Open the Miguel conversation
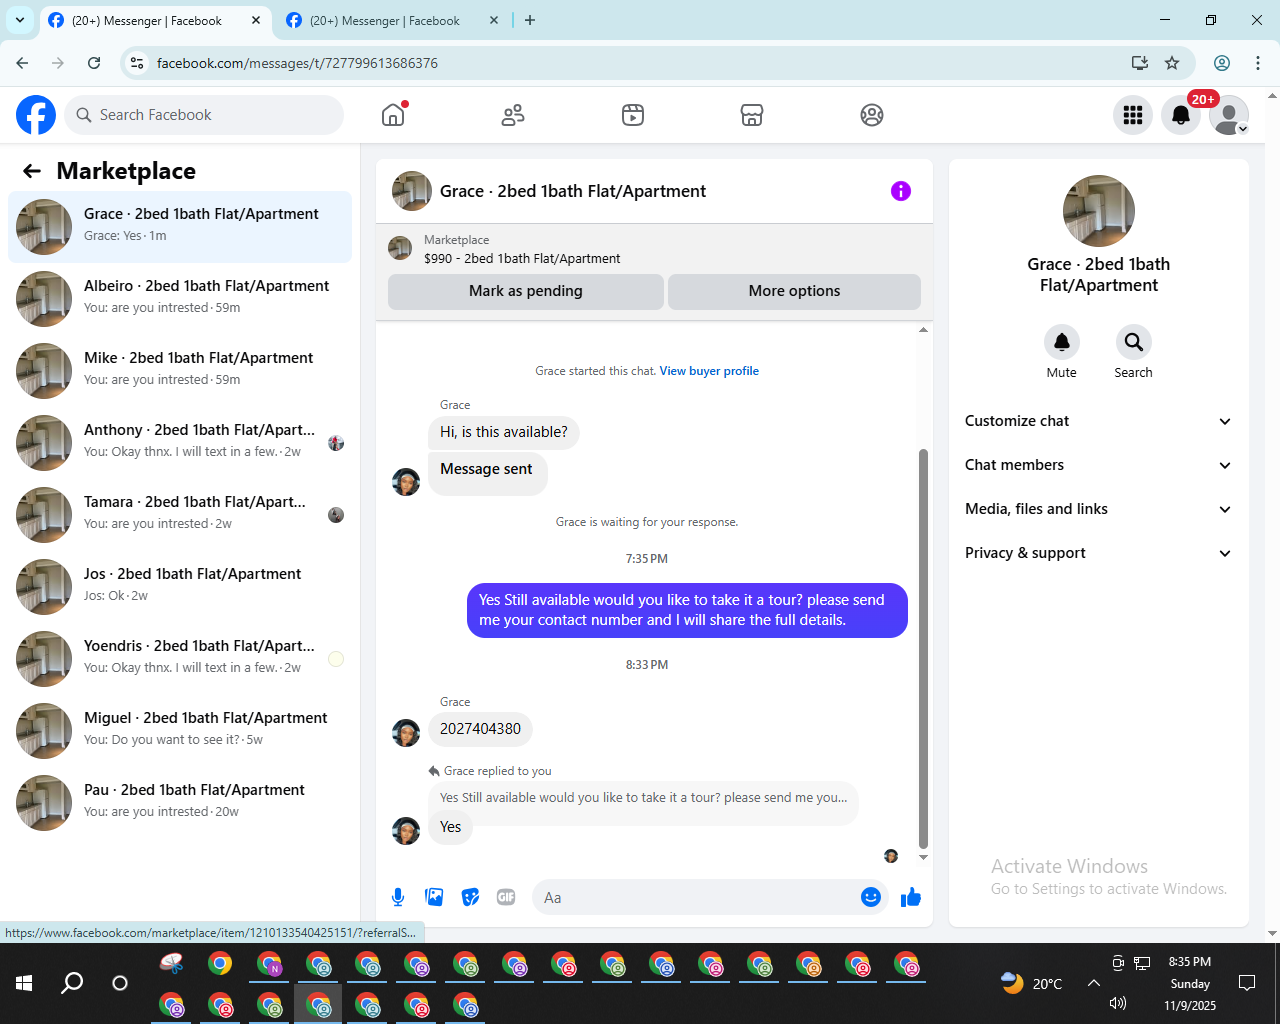This screenshot has width=1280, height=1024. click(x=180, y=731)
